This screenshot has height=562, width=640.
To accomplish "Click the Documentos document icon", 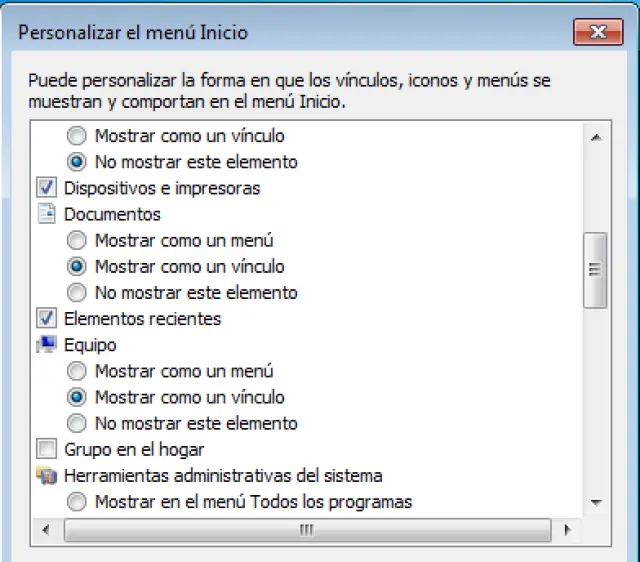I will 46,214.
